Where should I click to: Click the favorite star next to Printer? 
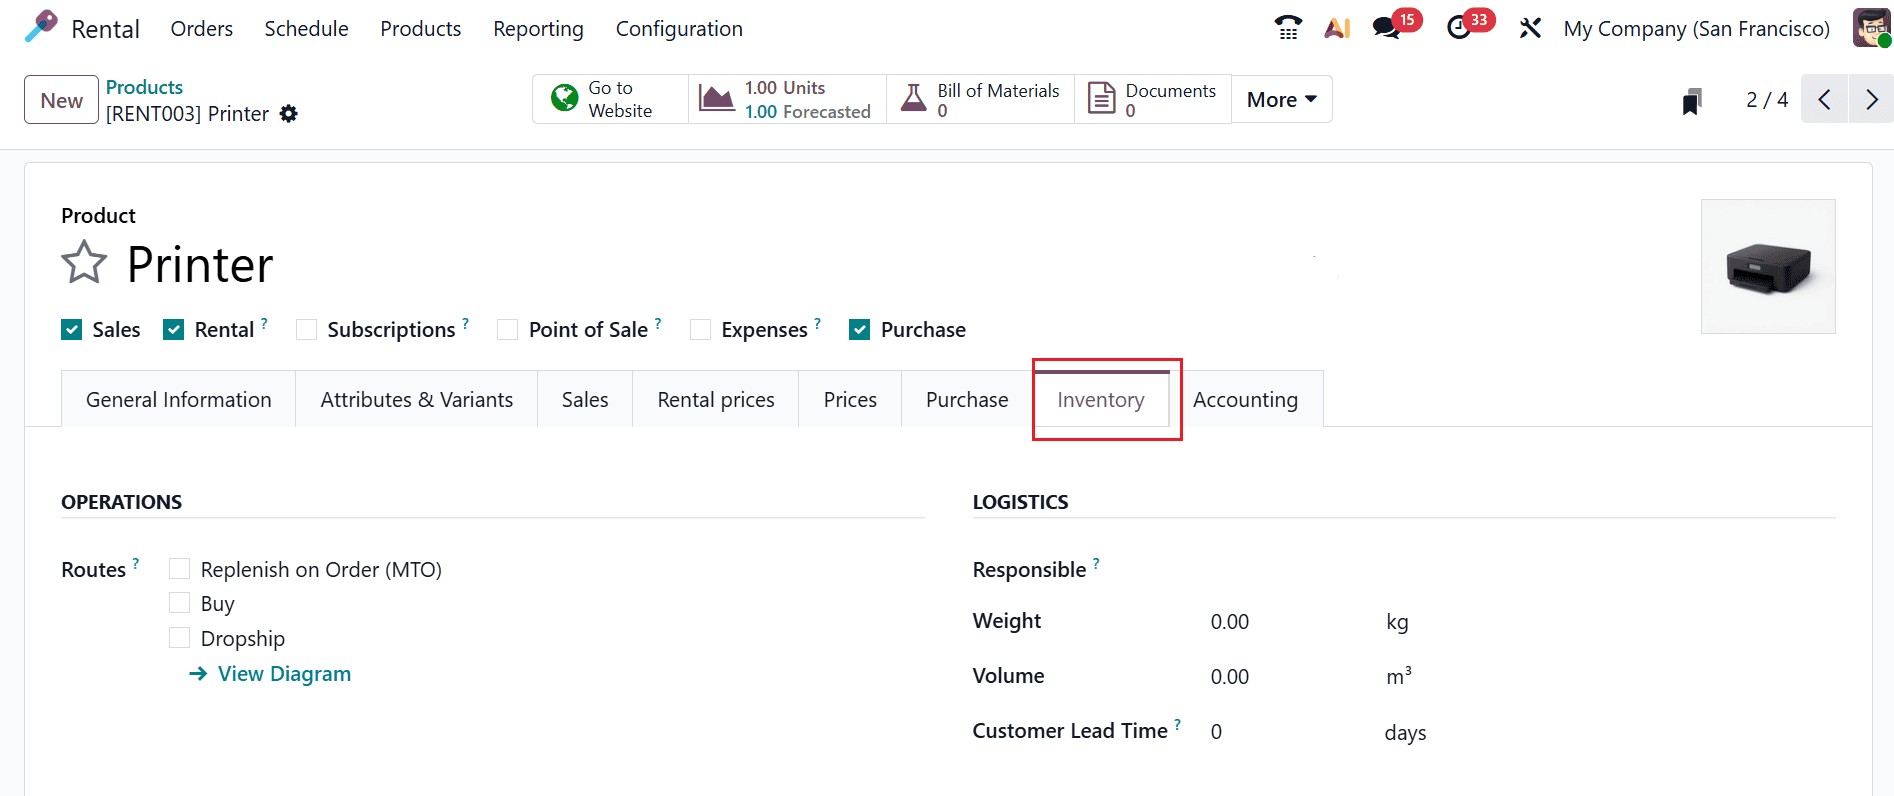[84, 263]
